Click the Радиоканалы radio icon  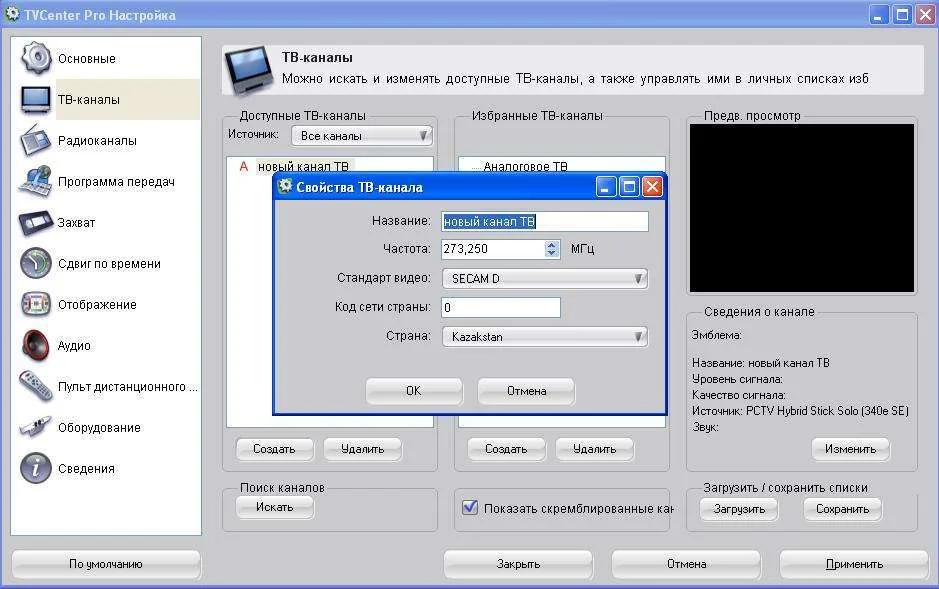36,140
